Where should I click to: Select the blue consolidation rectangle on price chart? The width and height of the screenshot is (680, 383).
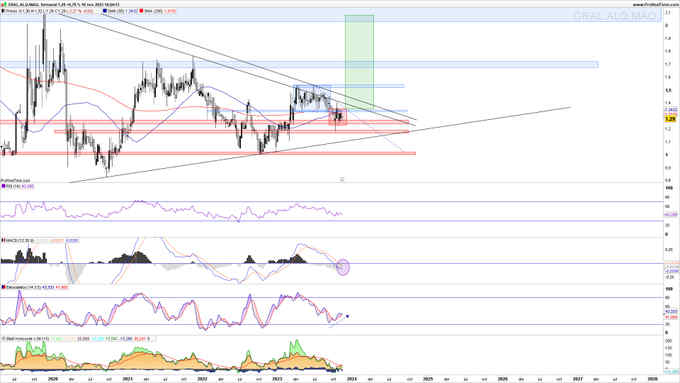pyautogui.click(x=312, y=98)
